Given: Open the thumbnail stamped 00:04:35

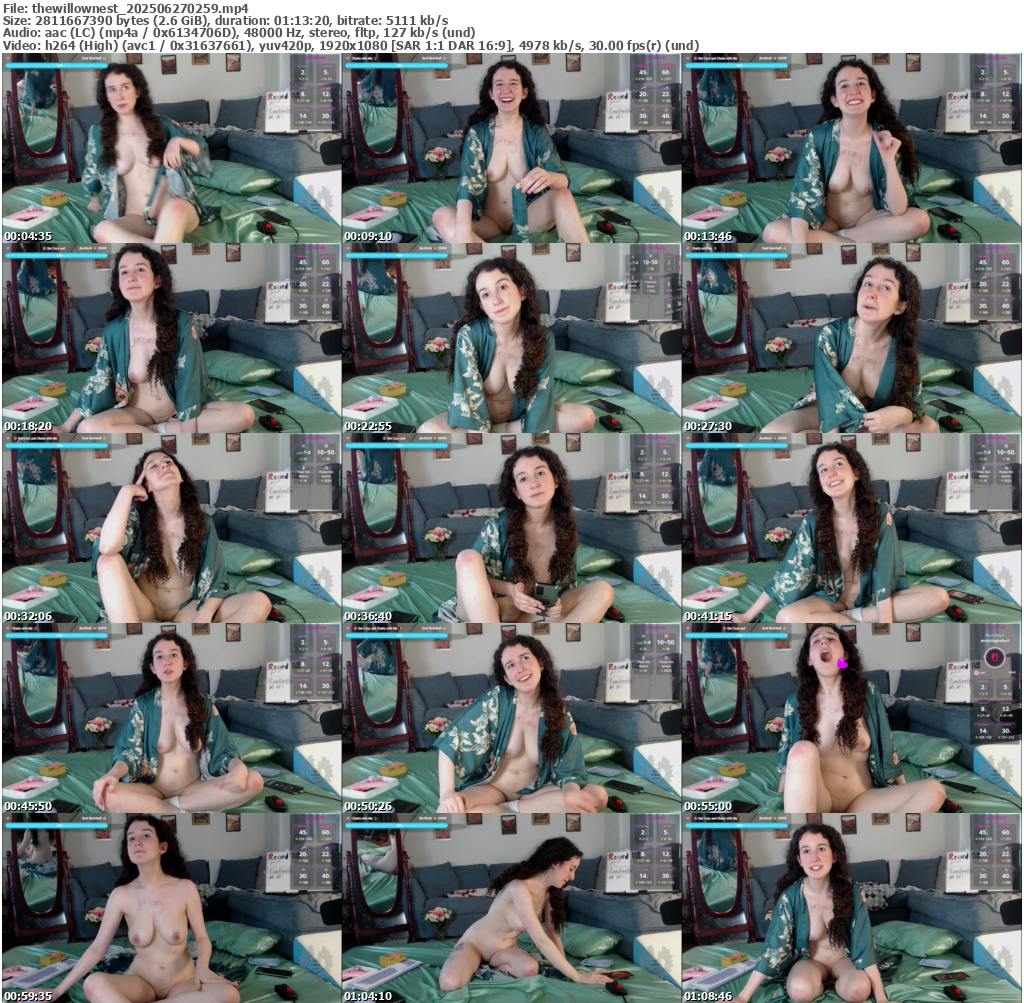Looking at the screenshot, I should 171,148.
